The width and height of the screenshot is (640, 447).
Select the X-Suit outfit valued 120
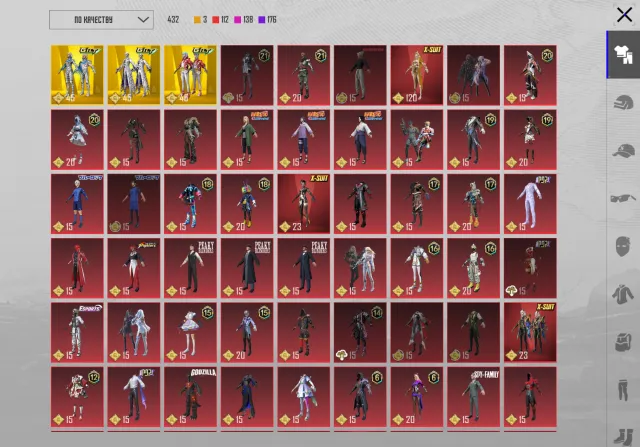pyautogui.click(x=417, y=75)
